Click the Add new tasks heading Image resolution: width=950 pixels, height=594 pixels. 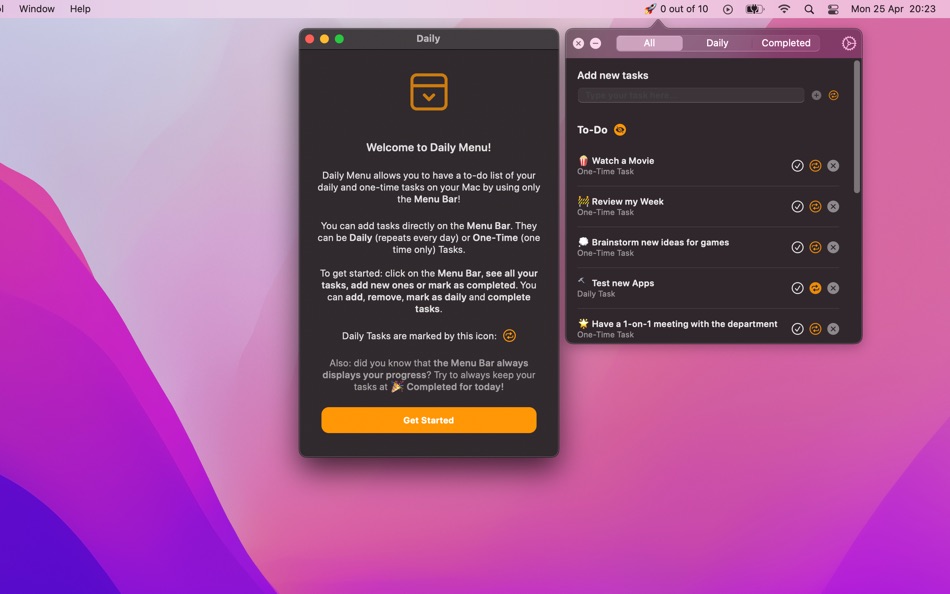point(613,75)
